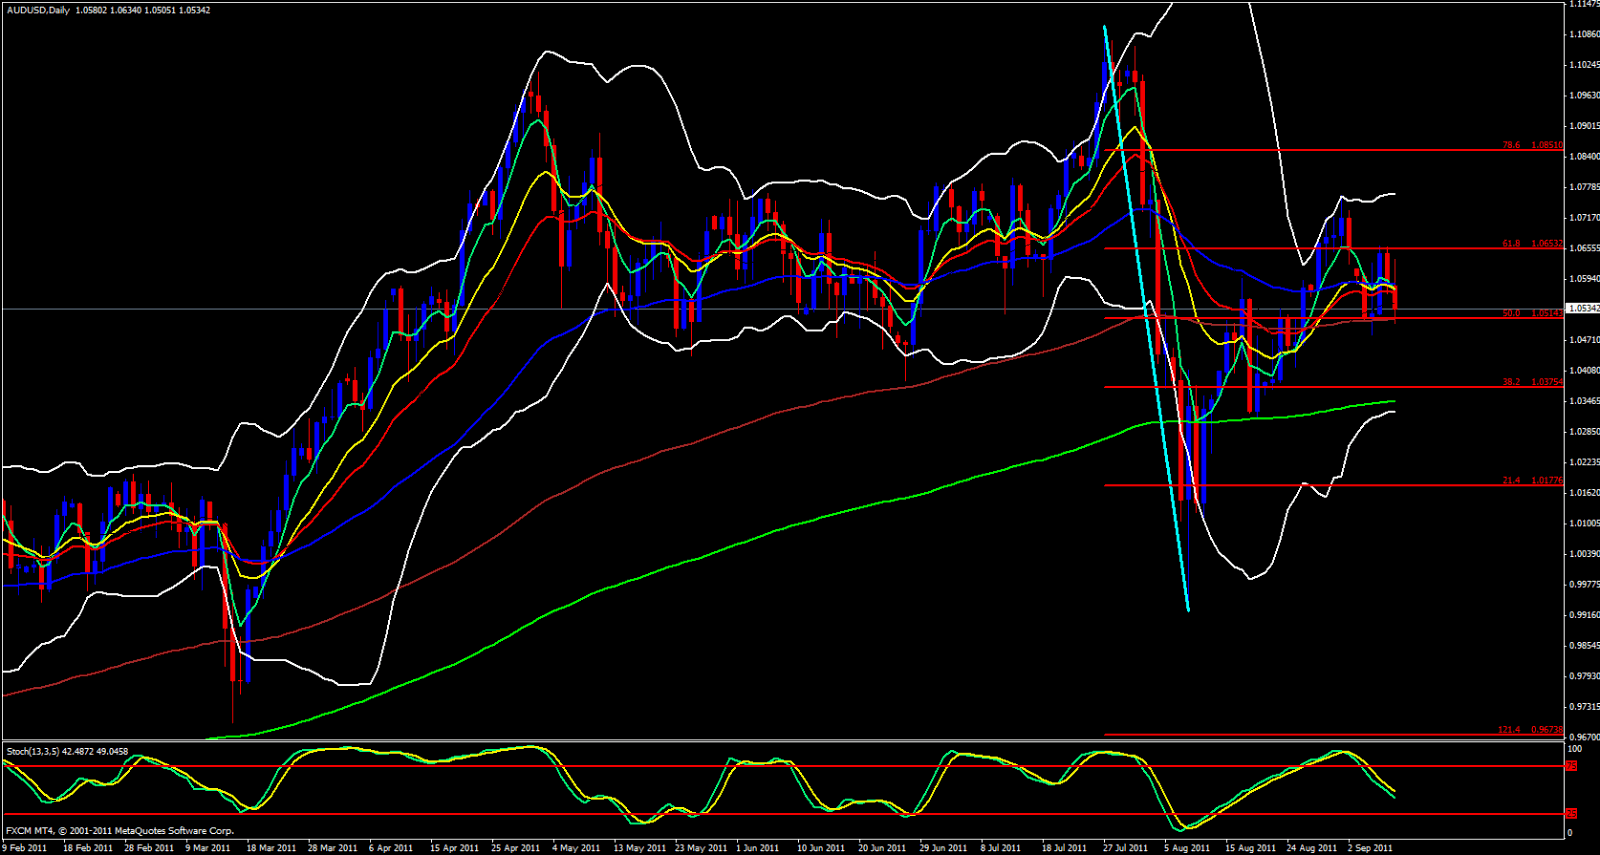Viewport: 1600px width, 855px height.
Task: Select the 5 Aug 2011 date label
Action: (x=1187, y=848)
